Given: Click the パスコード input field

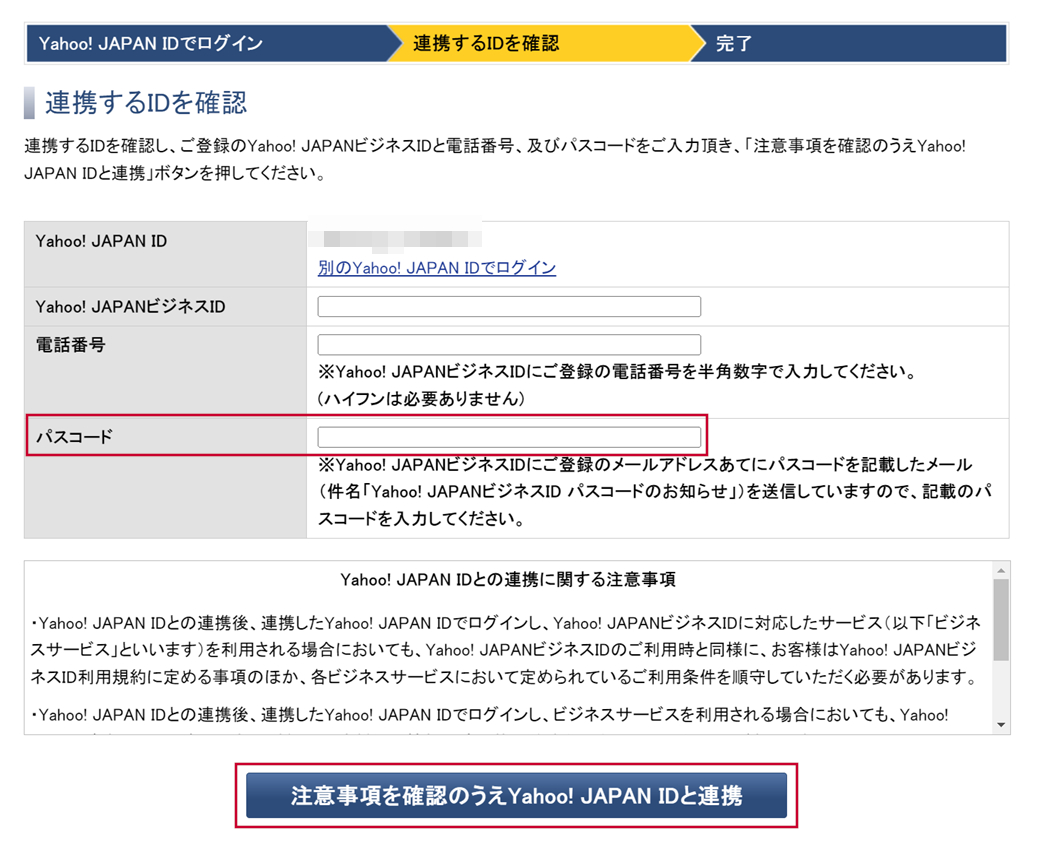Looking at the screenshot, I should [x=509, y=436].
